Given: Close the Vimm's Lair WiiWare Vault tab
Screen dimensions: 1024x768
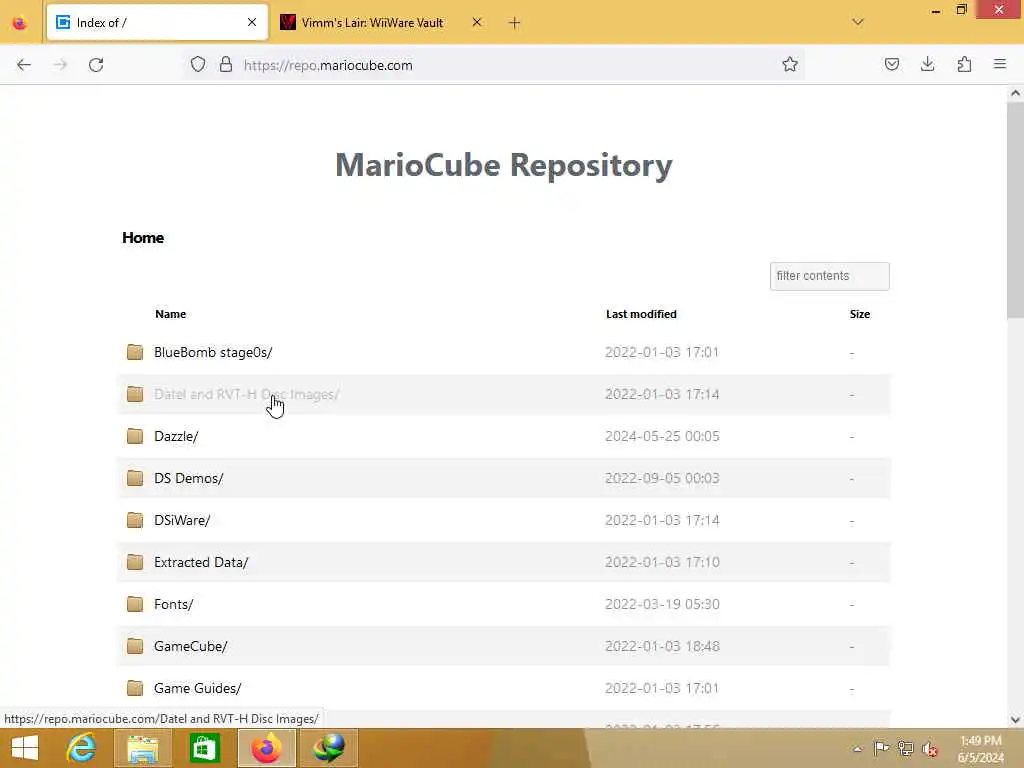Looking at the screenshot, I should click(x=477, y=22).
